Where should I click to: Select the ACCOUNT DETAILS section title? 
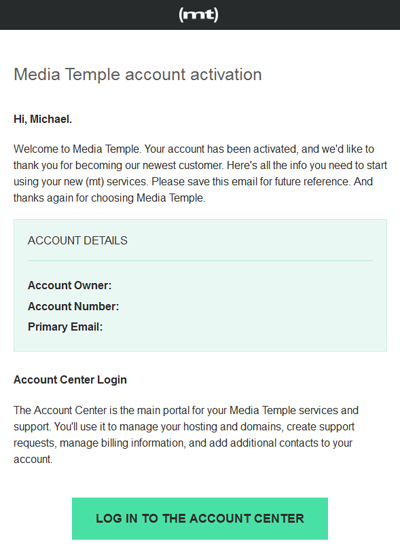78,241
